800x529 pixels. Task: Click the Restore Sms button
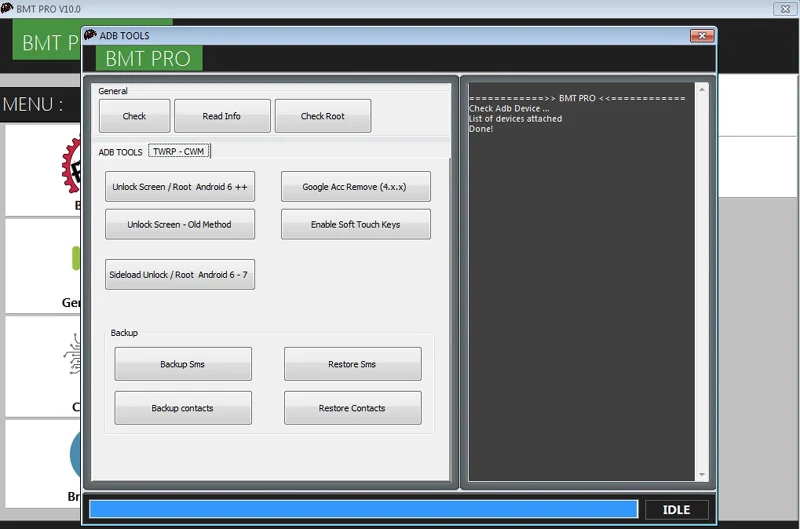click(x=353, y=364)
